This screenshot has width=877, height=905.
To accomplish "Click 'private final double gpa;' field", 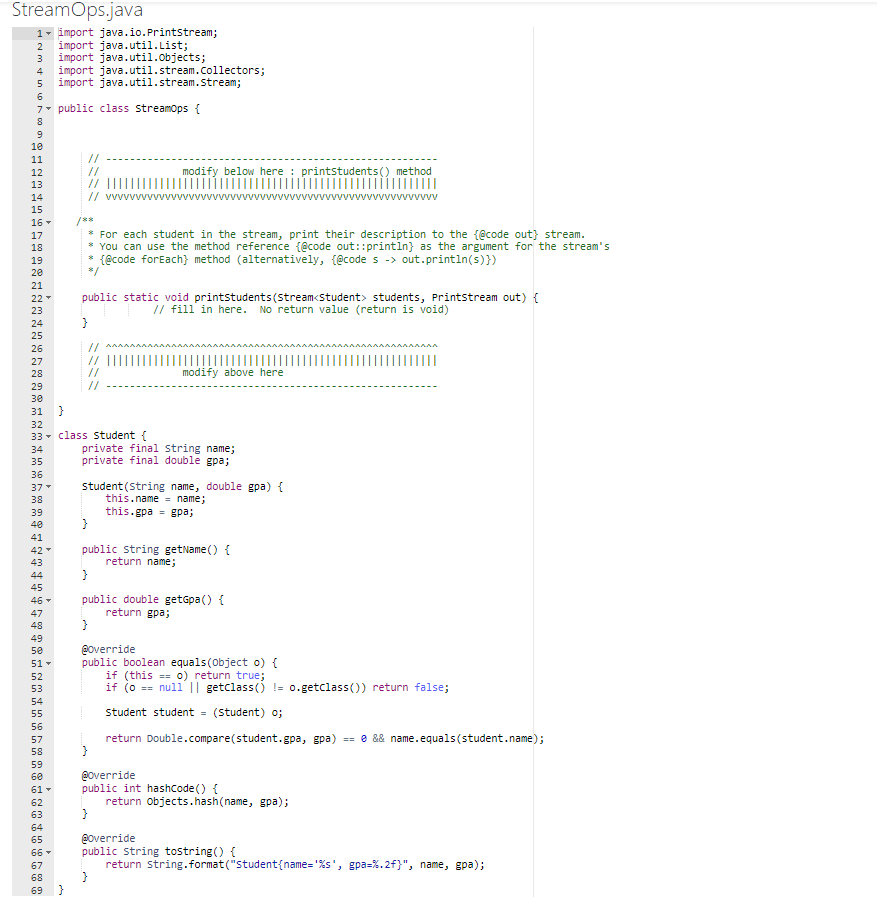I will [x=155, y=461].
